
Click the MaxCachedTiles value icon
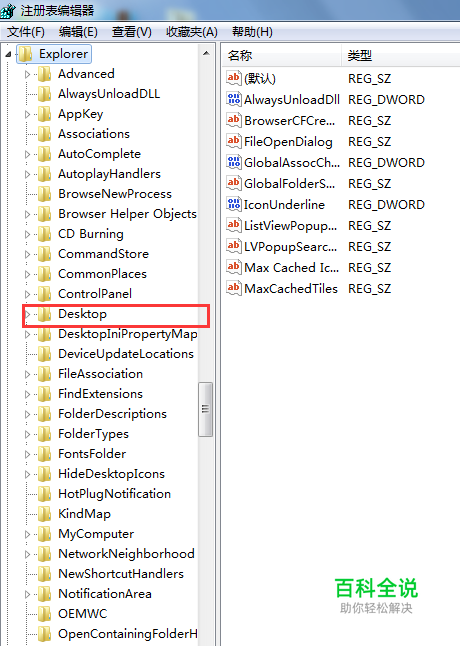pos(234,288)
